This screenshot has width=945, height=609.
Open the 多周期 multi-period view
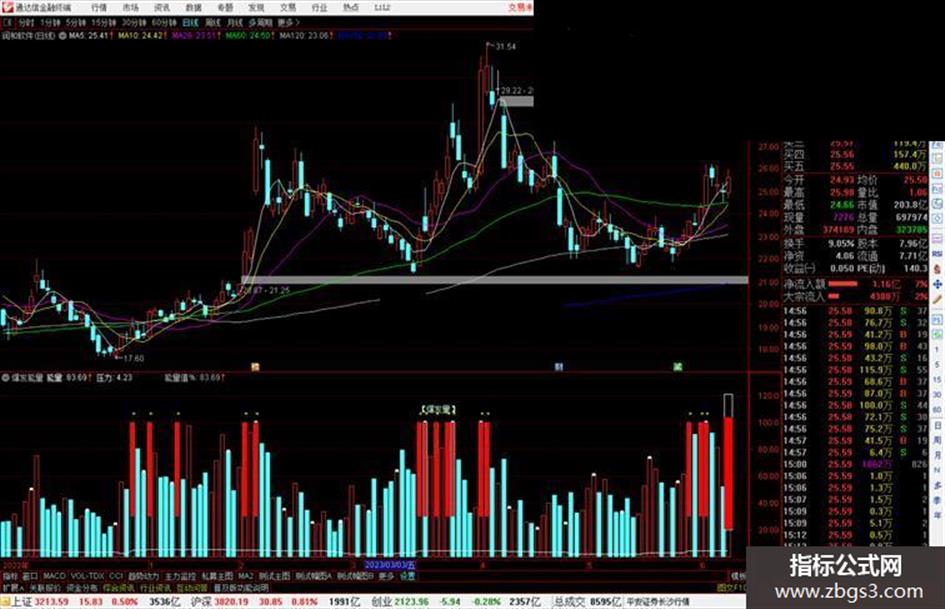point(260,23)
